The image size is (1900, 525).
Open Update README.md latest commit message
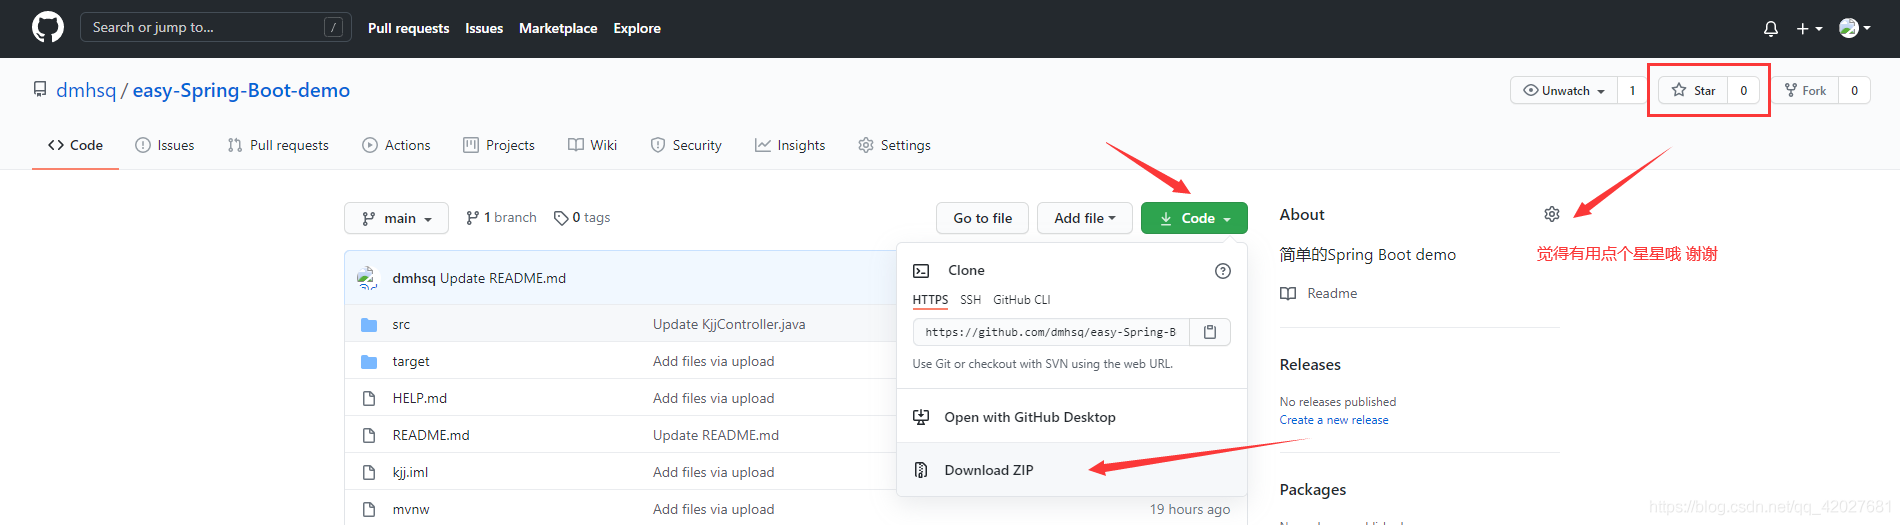(x=503, y=278)
